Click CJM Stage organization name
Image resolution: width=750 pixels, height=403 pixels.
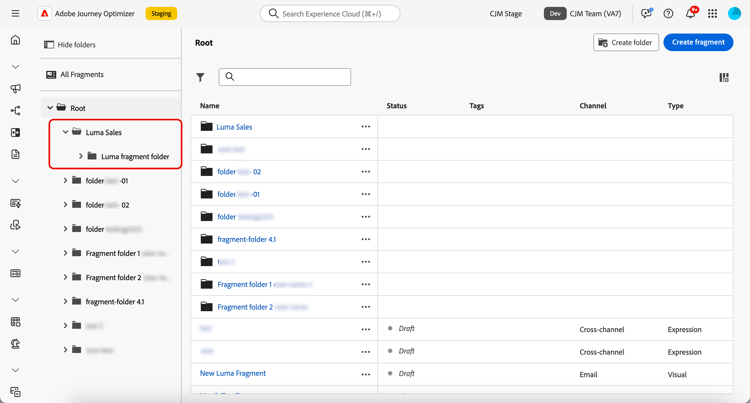coord(506,13)
